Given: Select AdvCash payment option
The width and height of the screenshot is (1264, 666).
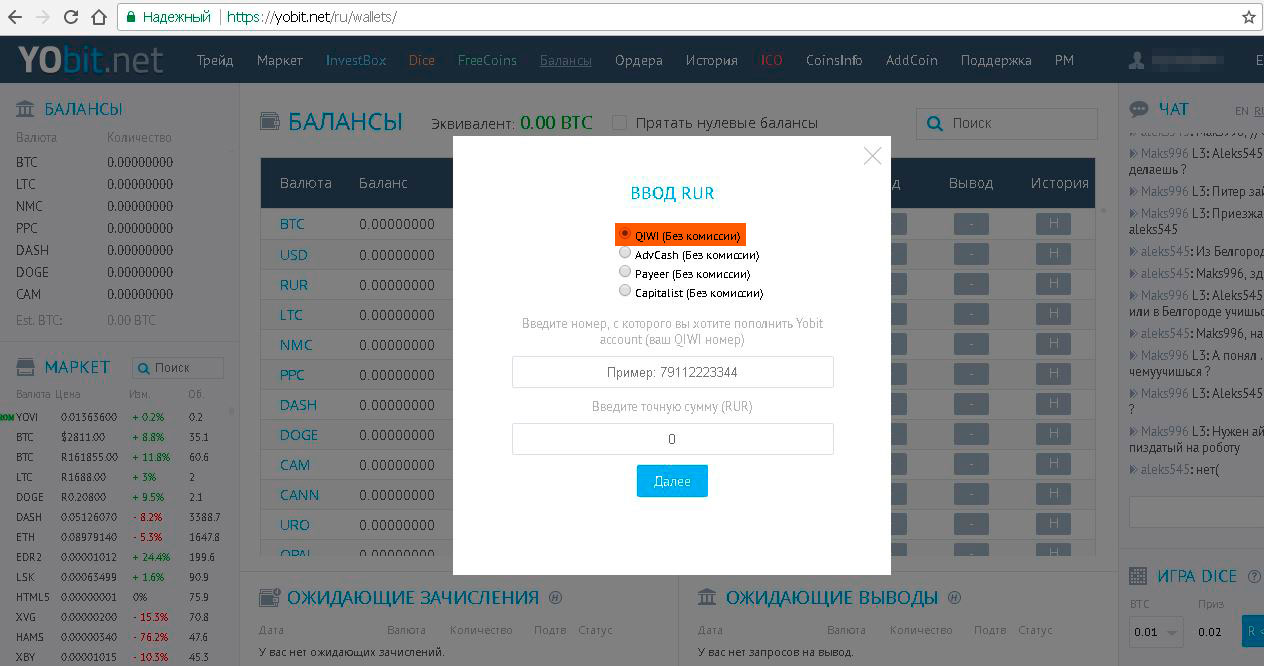Looking at the screenshot, I should point(625,253).
